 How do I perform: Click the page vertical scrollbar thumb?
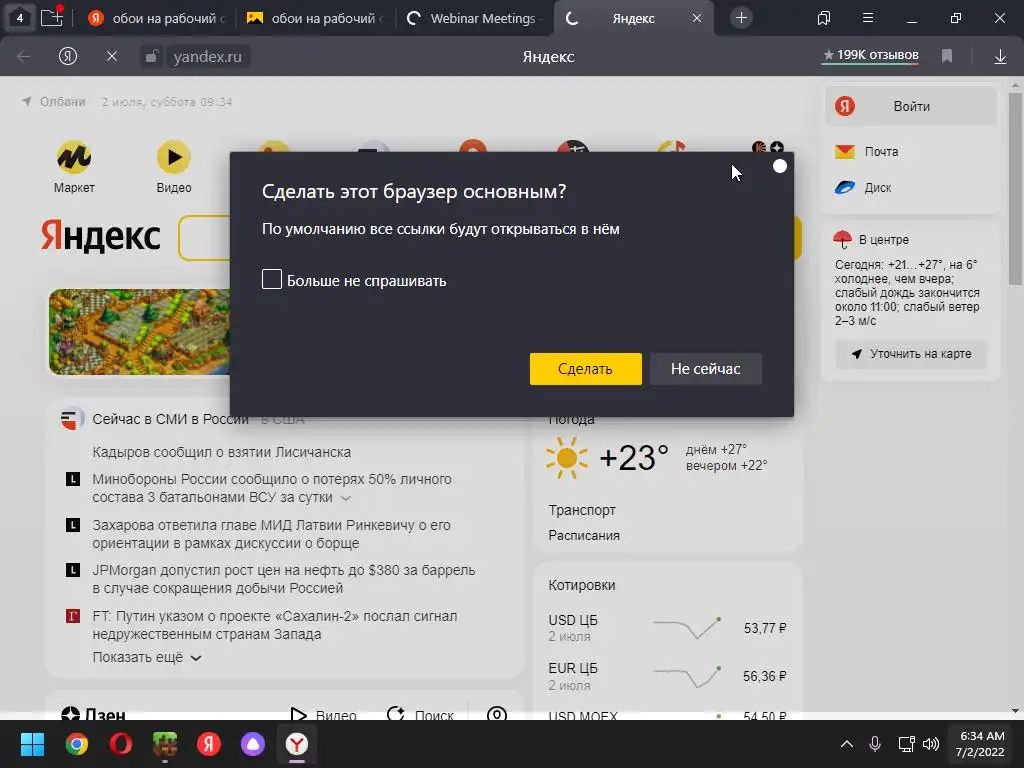1015,189
